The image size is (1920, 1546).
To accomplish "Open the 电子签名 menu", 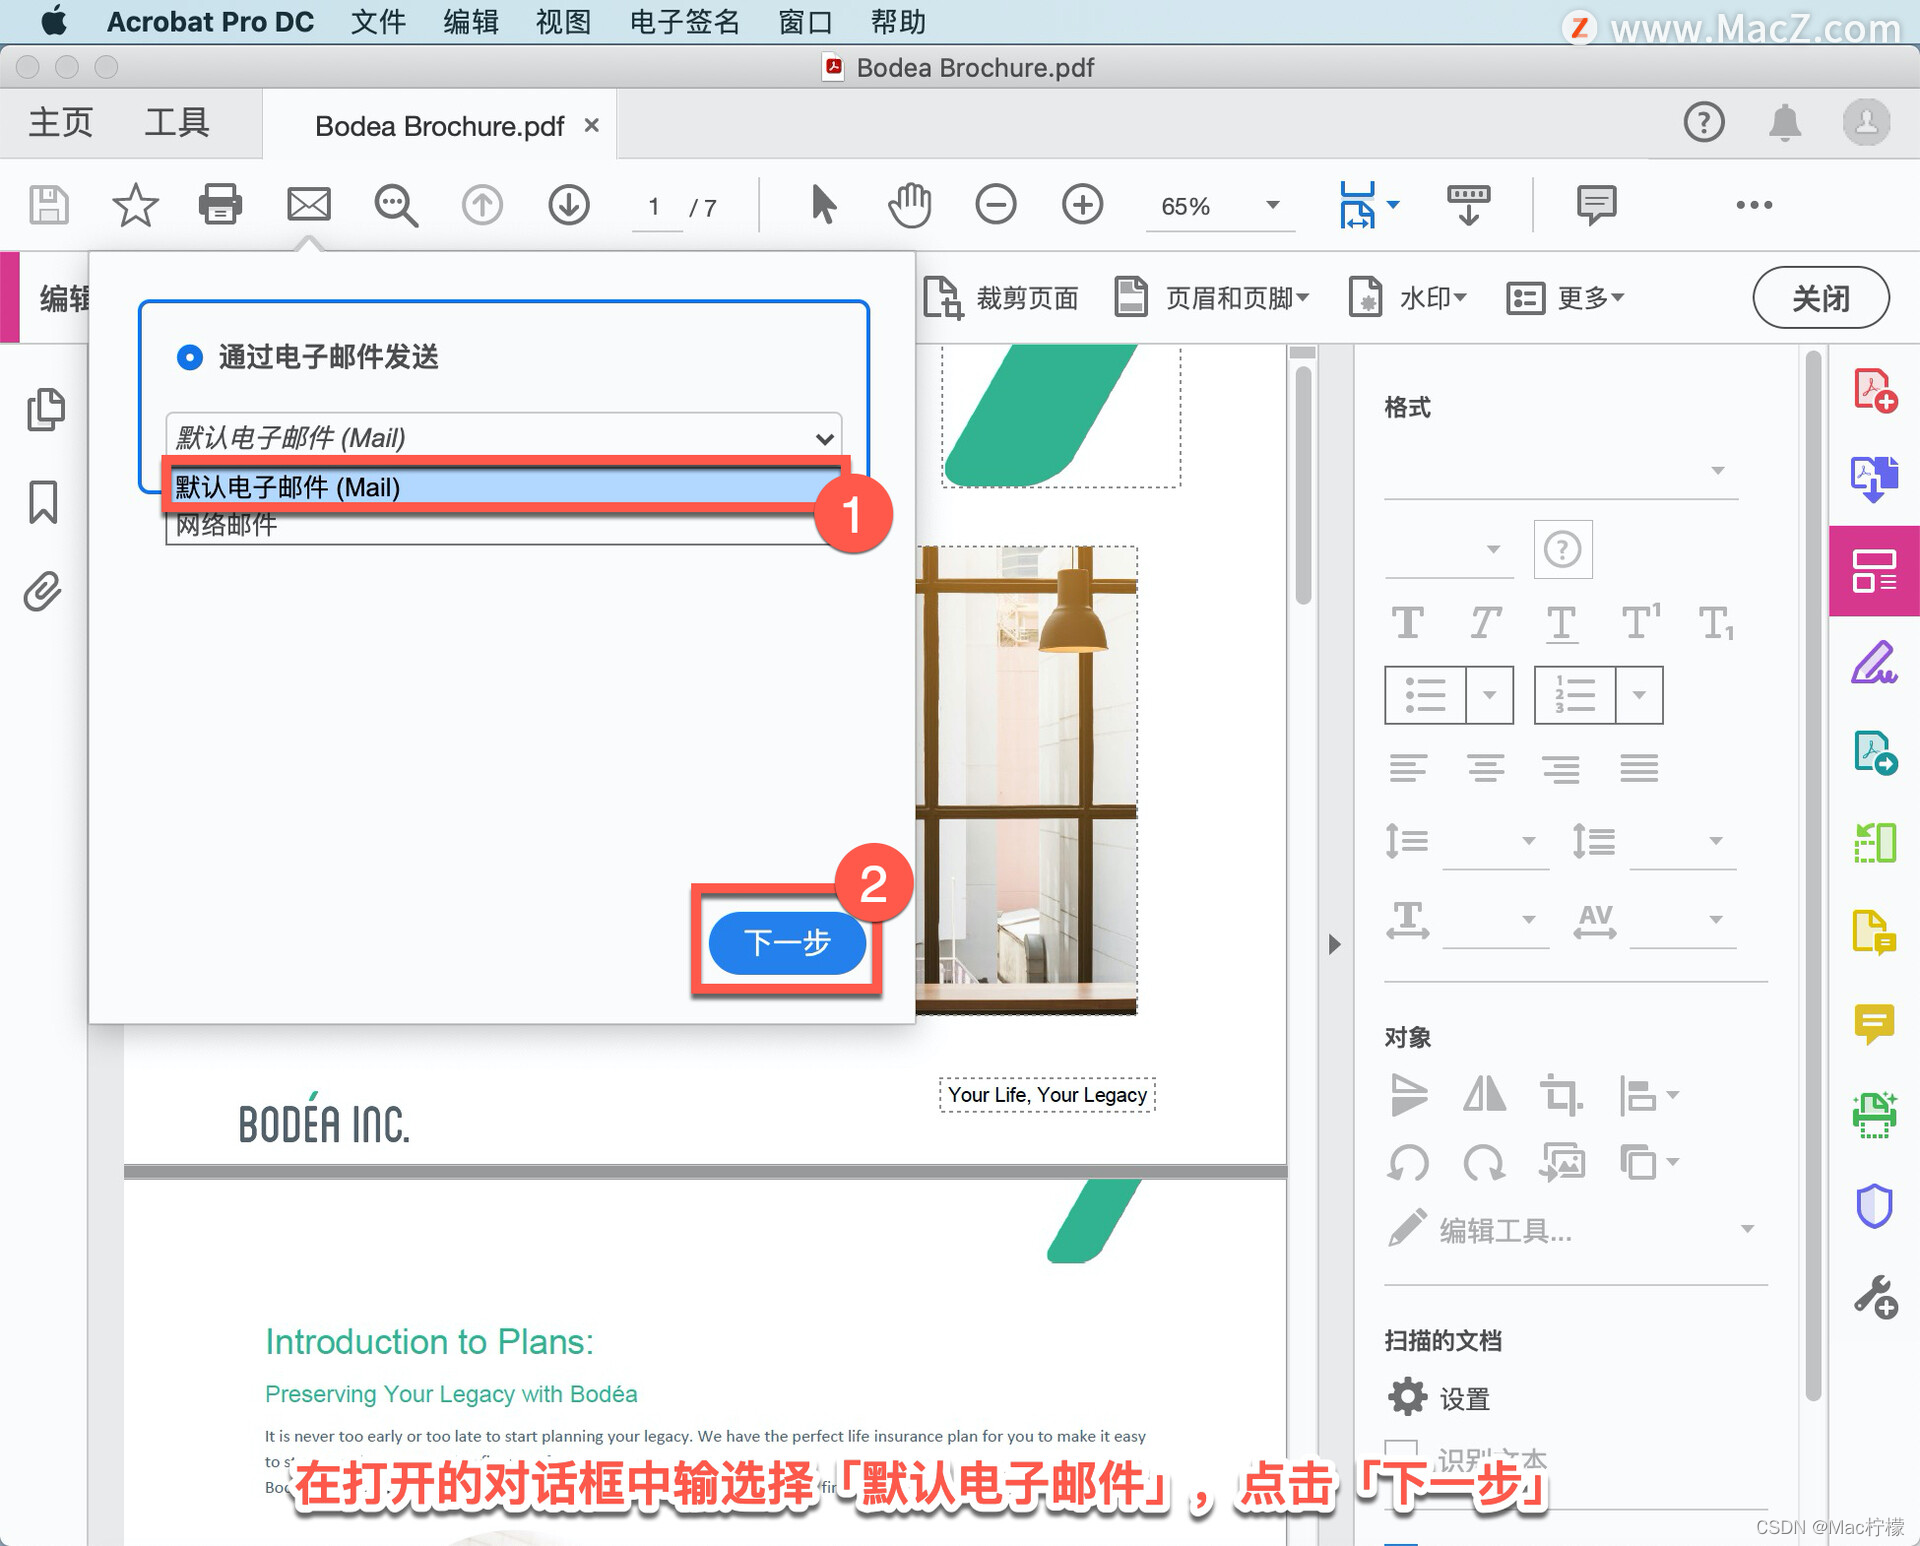I will tap(684, 22).
